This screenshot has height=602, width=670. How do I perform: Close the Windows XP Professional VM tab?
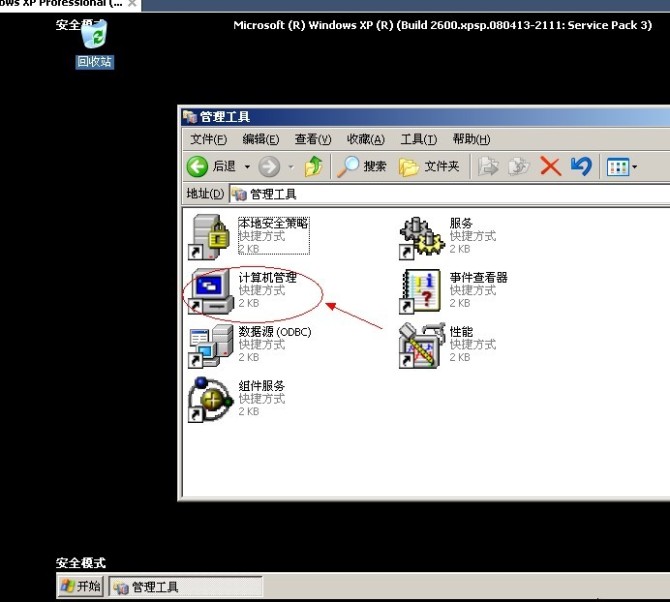132,3
